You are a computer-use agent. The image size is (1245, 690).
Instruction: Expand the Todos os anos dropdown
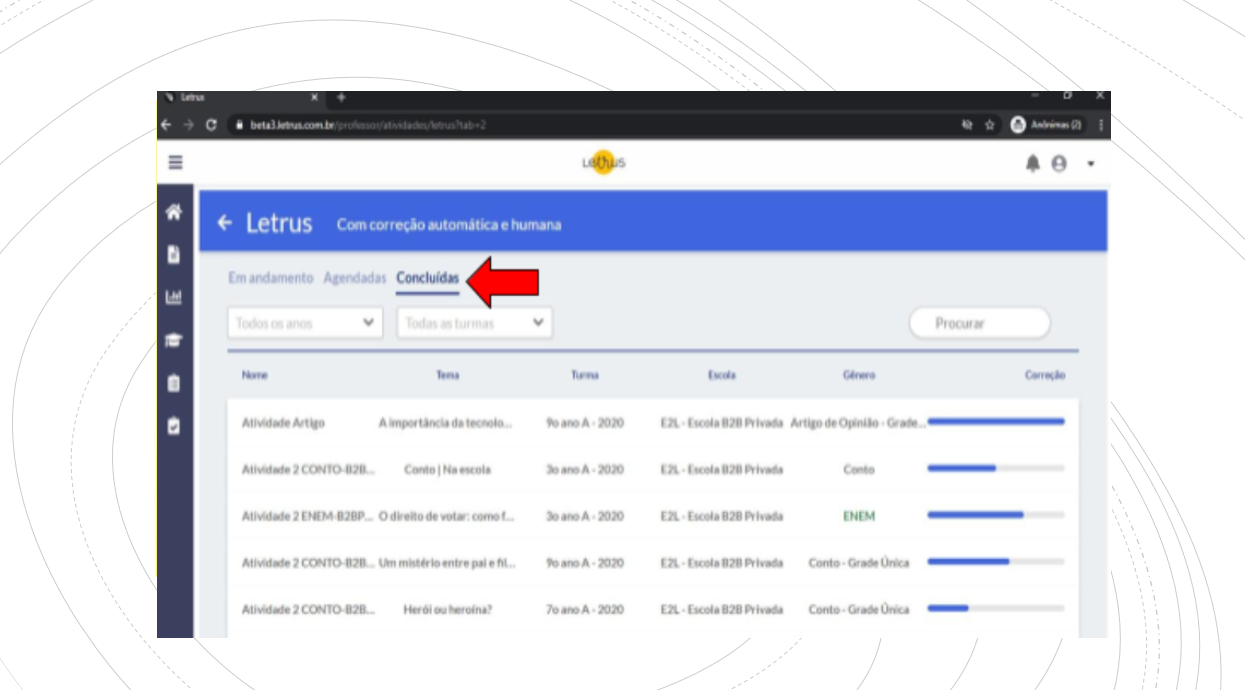[305, 323]
